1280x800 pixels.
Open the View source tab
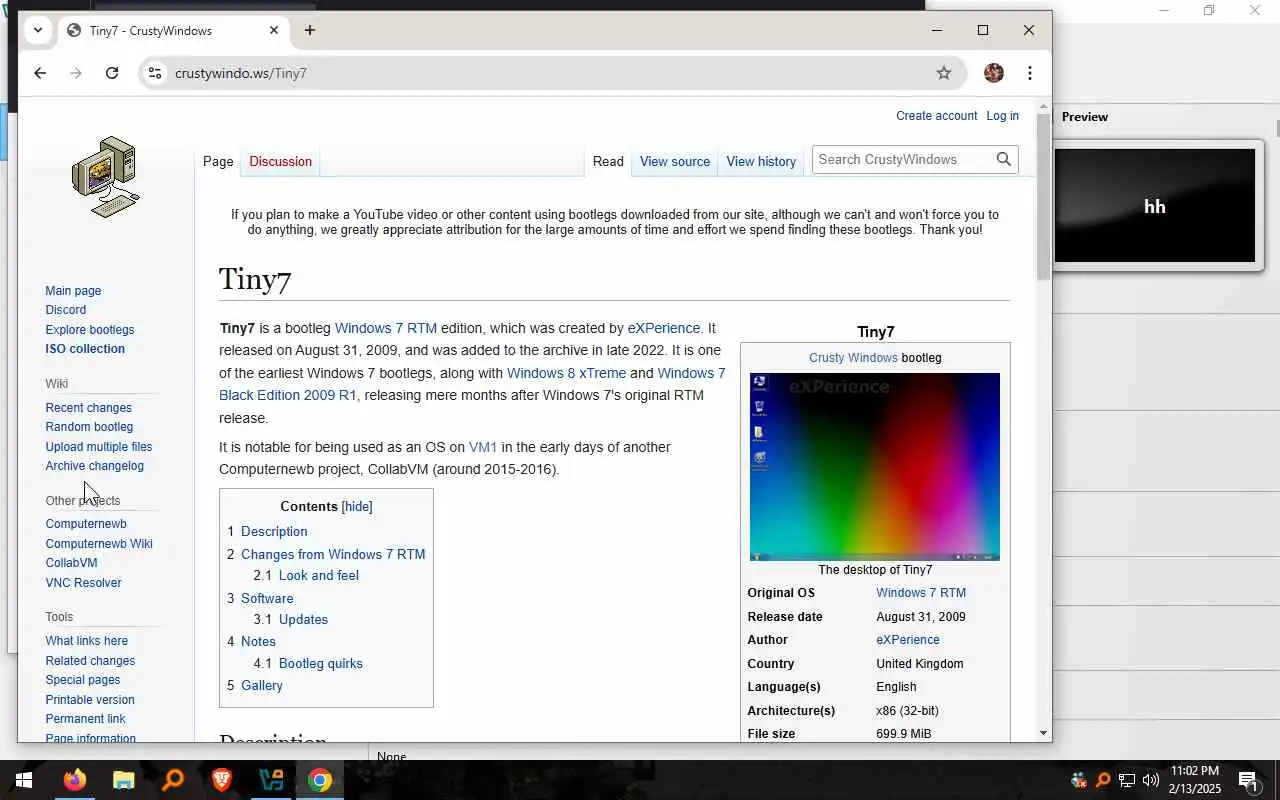pos(675,161)
